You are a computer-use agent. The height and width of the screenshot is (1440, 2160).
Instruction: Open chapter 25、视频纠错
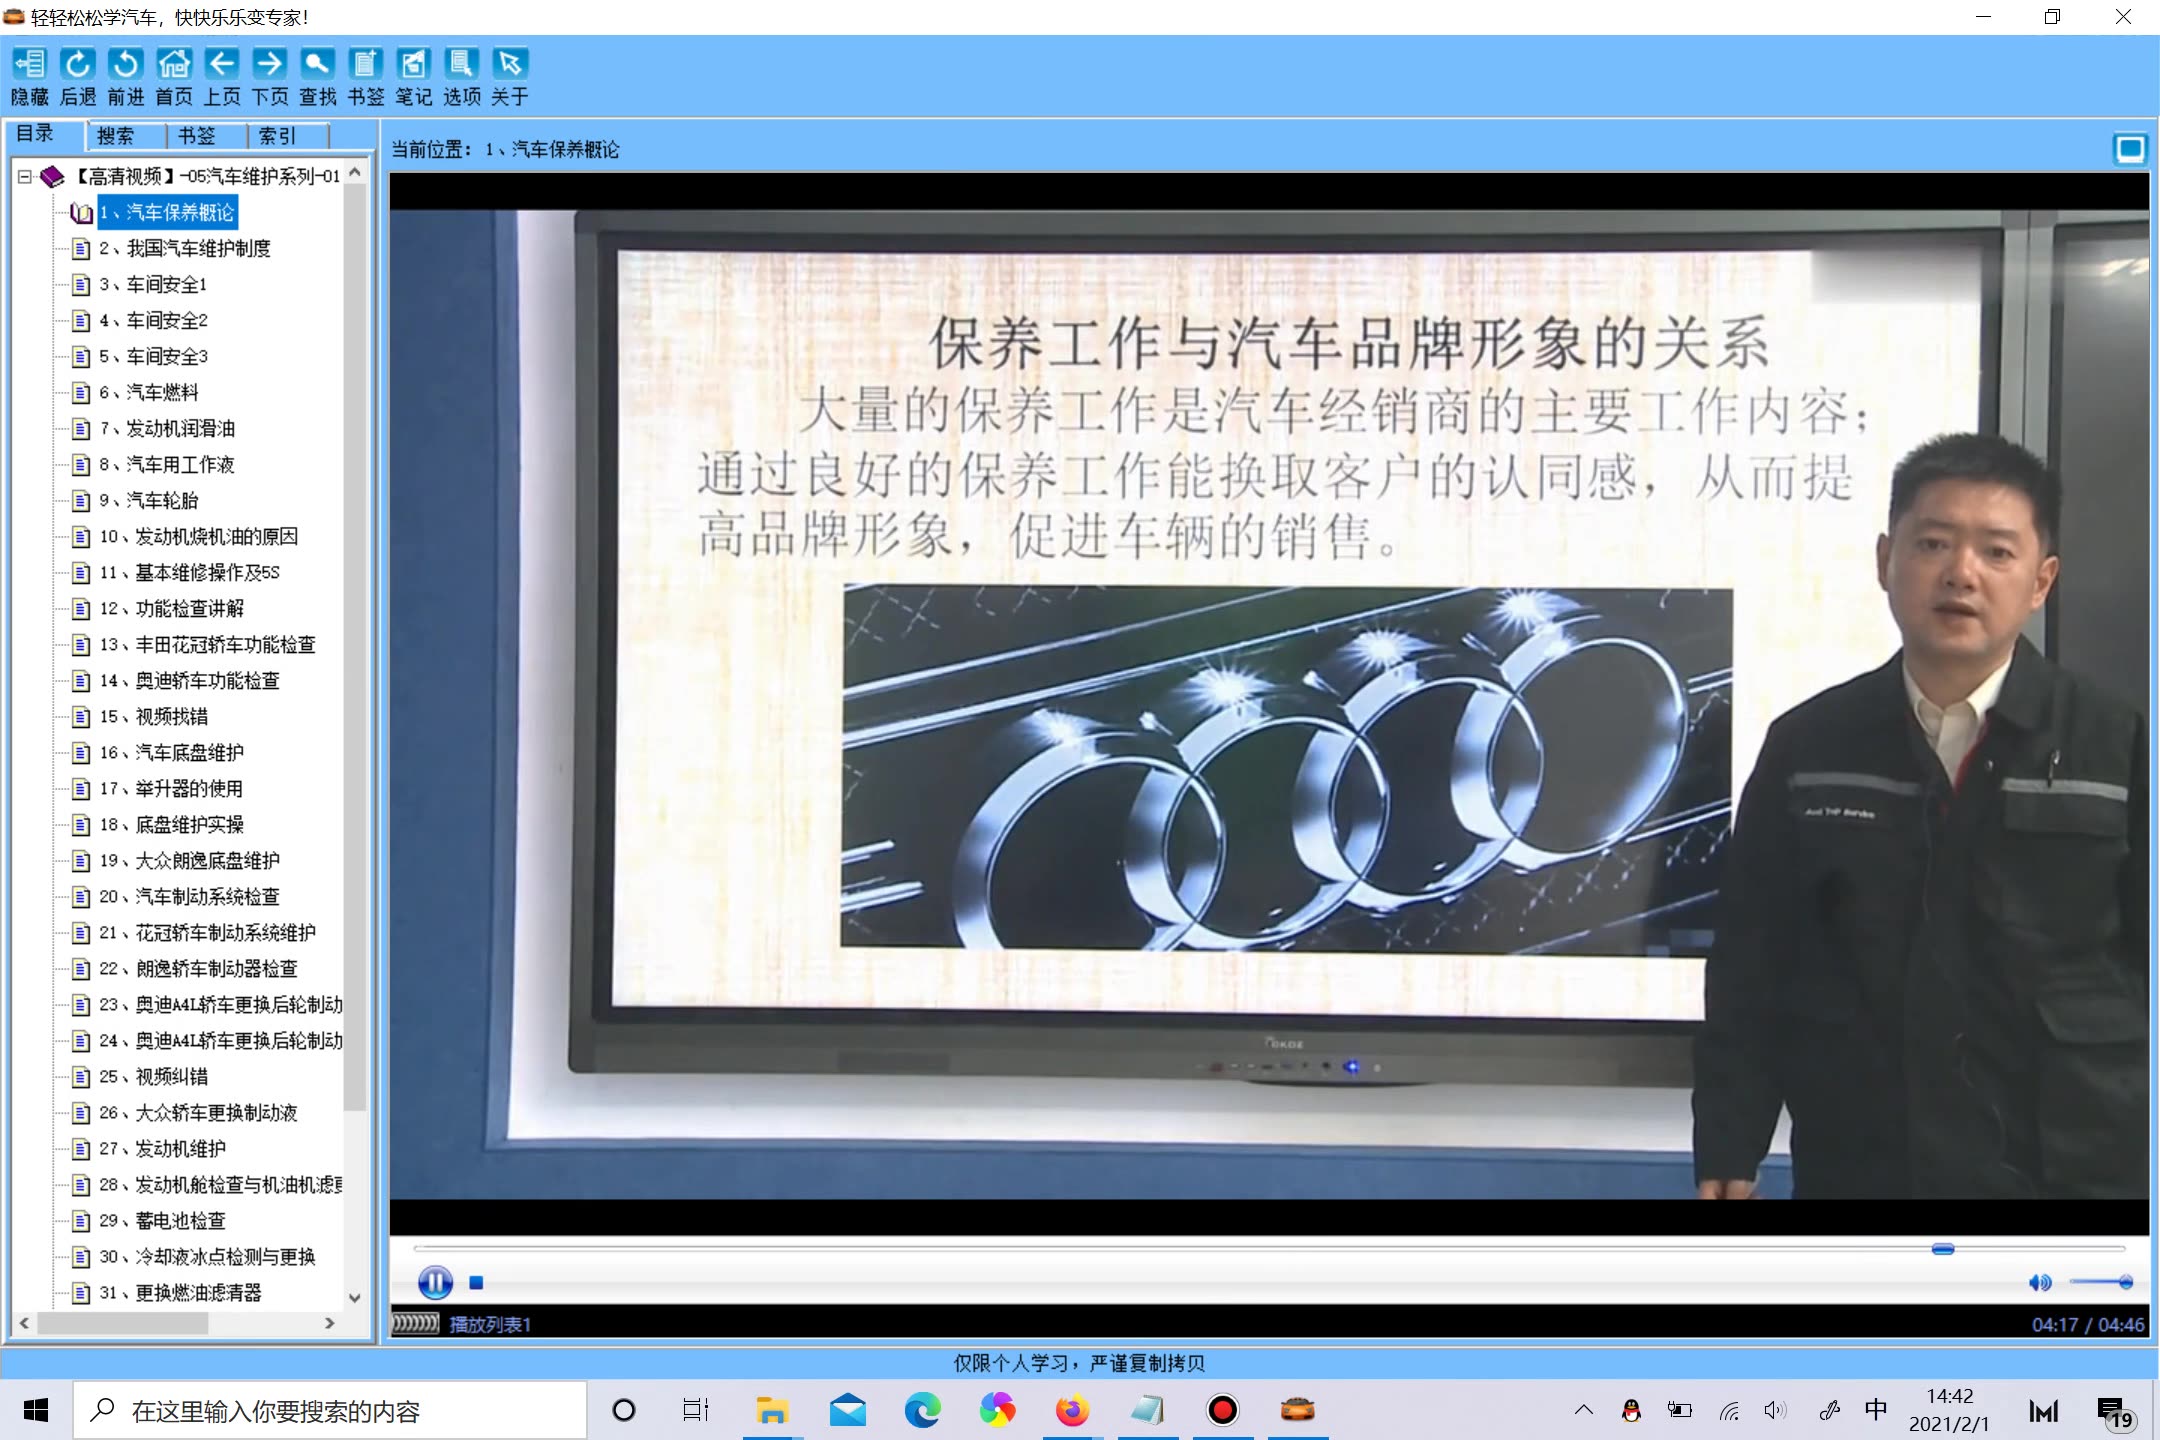point(153,1077)
